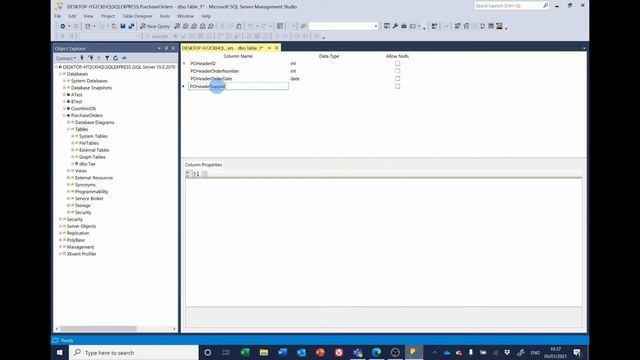This screenshot has height=360, width=640.
Task: Click the Activity Monitor icon before the wrench
Action: click(x=387, y=26)
